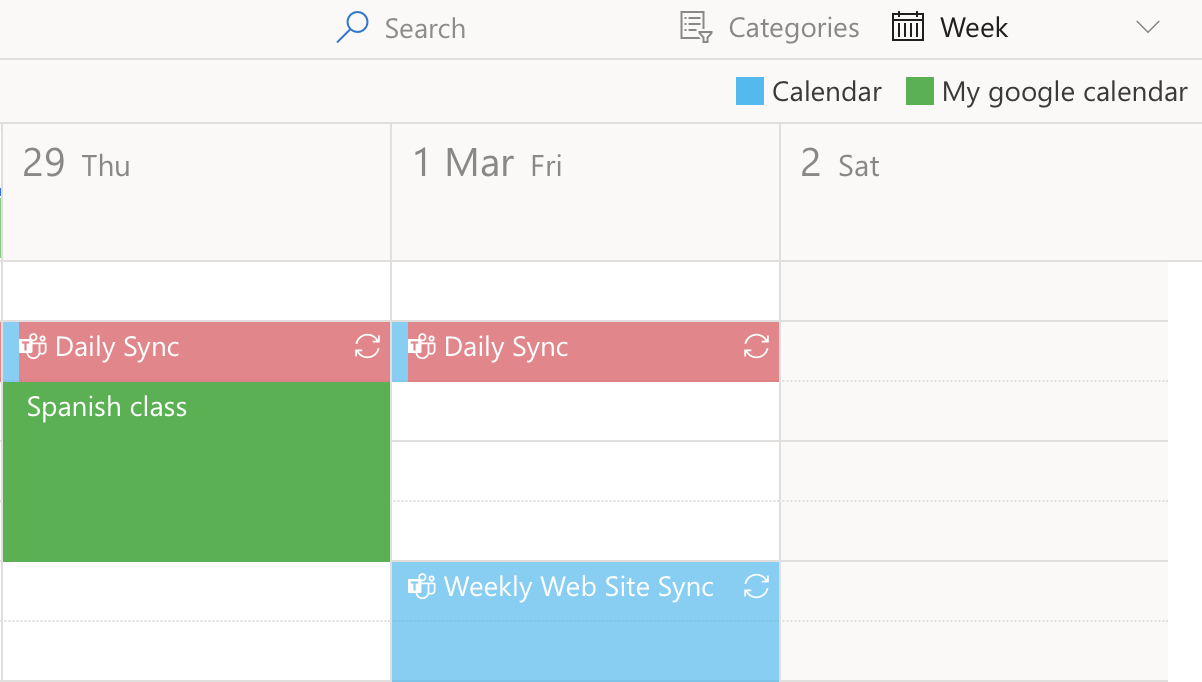
Task: Select the 1 Mar Fri day header
Action: tap(585, 192)
